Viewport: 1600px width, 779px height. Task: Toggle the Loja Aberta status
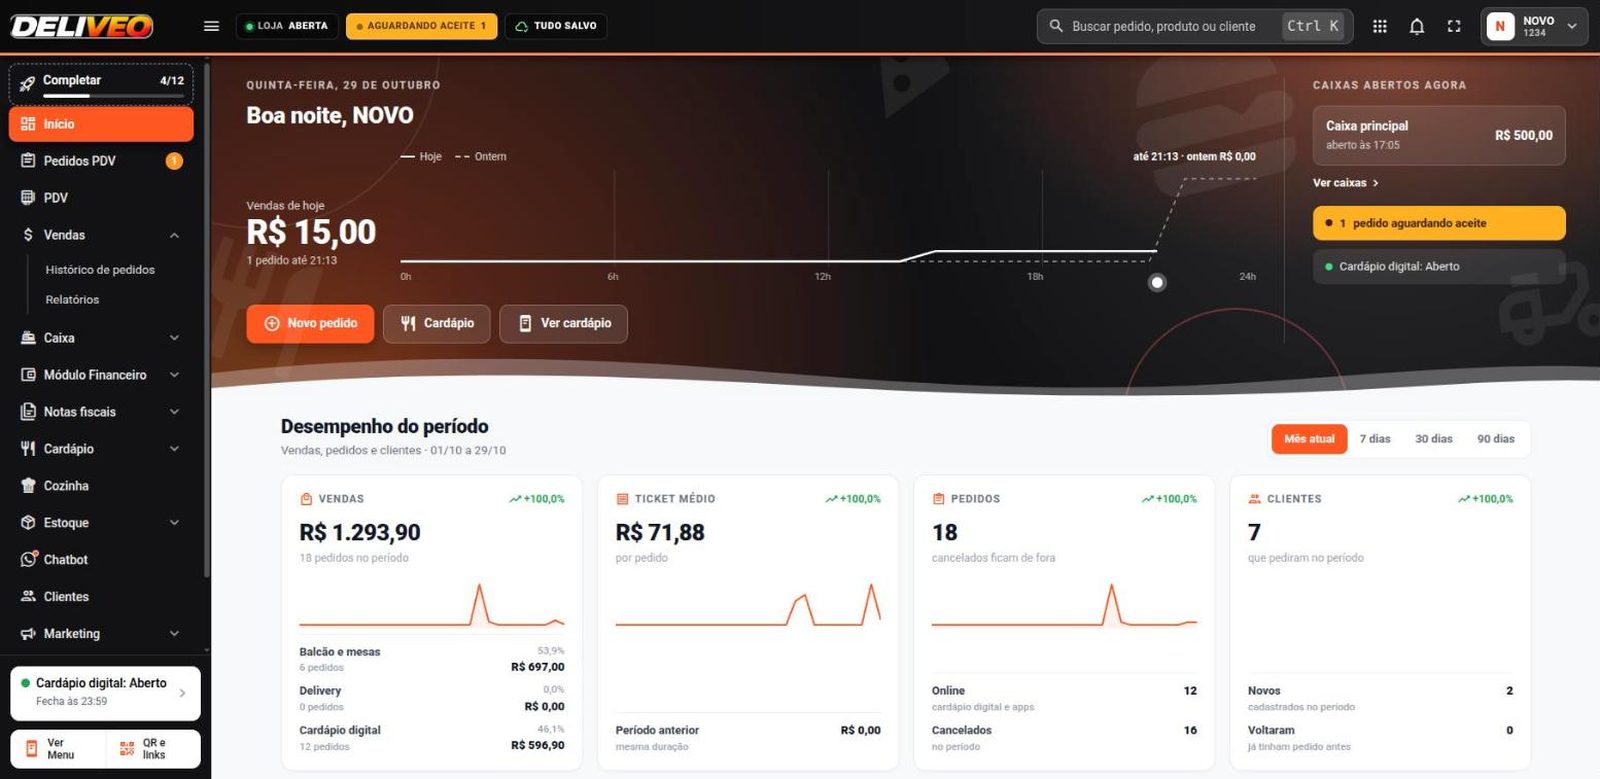tap(287, 26)
